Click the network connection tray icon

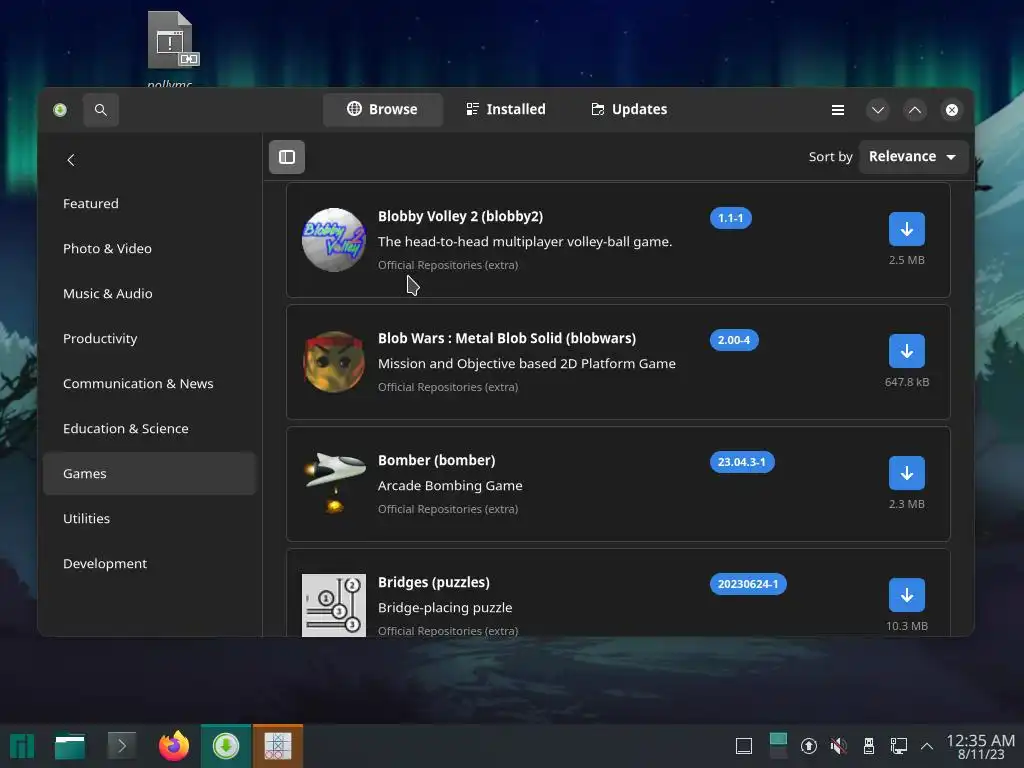pyautogui.click(x=899, y=746)
